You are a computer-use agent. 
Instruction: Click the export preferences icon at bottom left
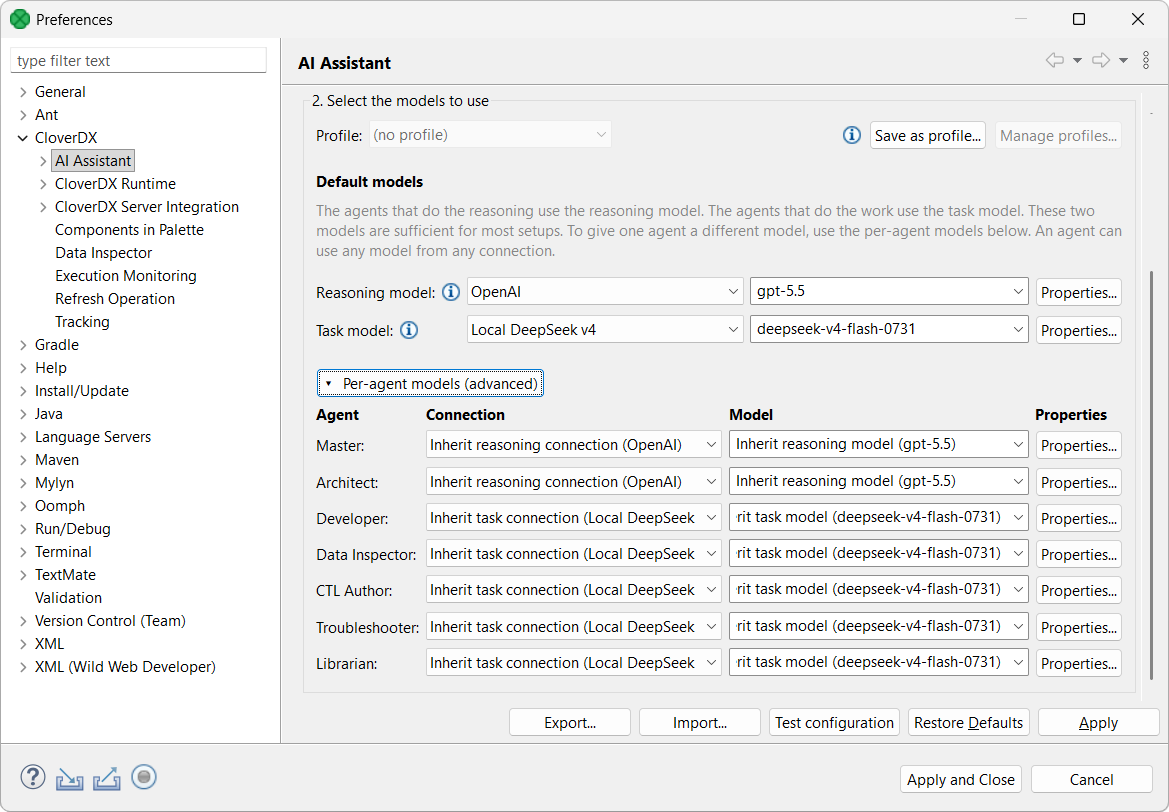[x=107, y=778]
